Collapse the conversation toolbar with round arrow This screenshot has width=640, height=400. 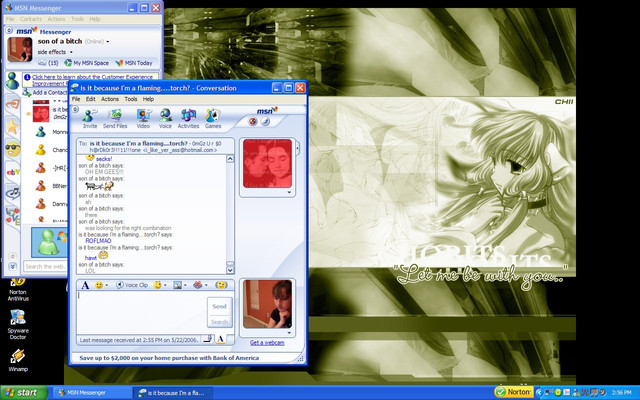tap(75, 110)
